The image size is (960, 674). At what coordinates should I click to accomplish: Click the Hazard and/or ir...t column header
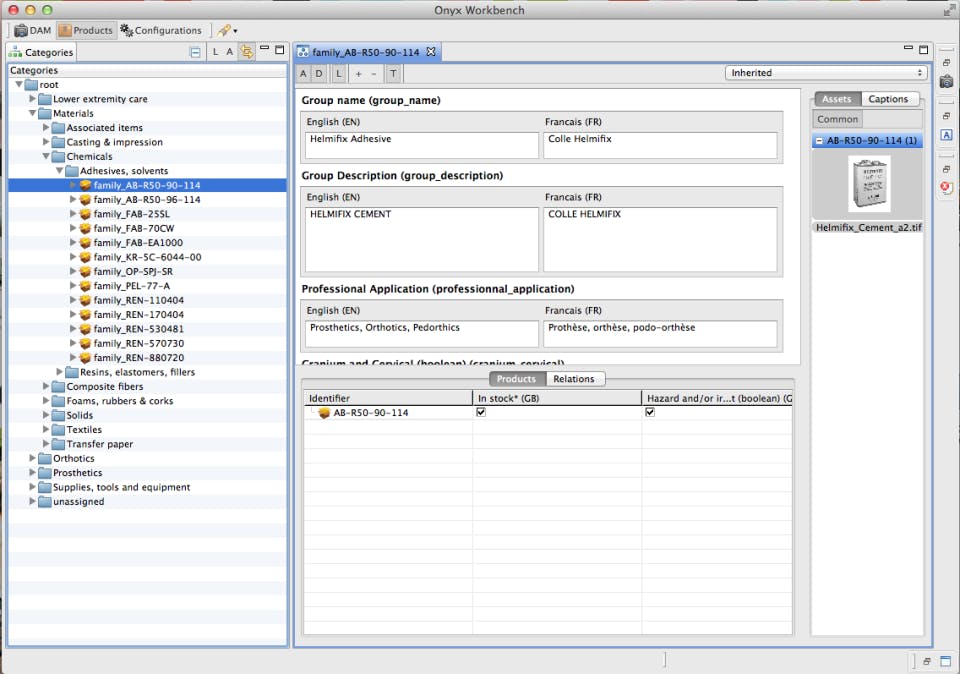pyautogui.click(x=717, y=399)
